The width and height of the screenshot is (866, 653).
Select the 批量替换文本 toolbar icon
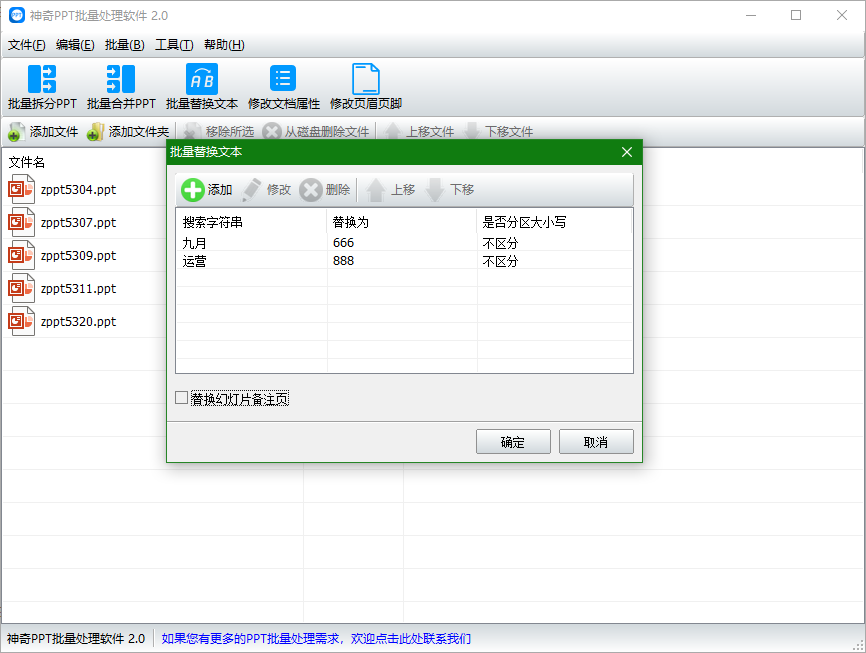[x=201, y=80]
